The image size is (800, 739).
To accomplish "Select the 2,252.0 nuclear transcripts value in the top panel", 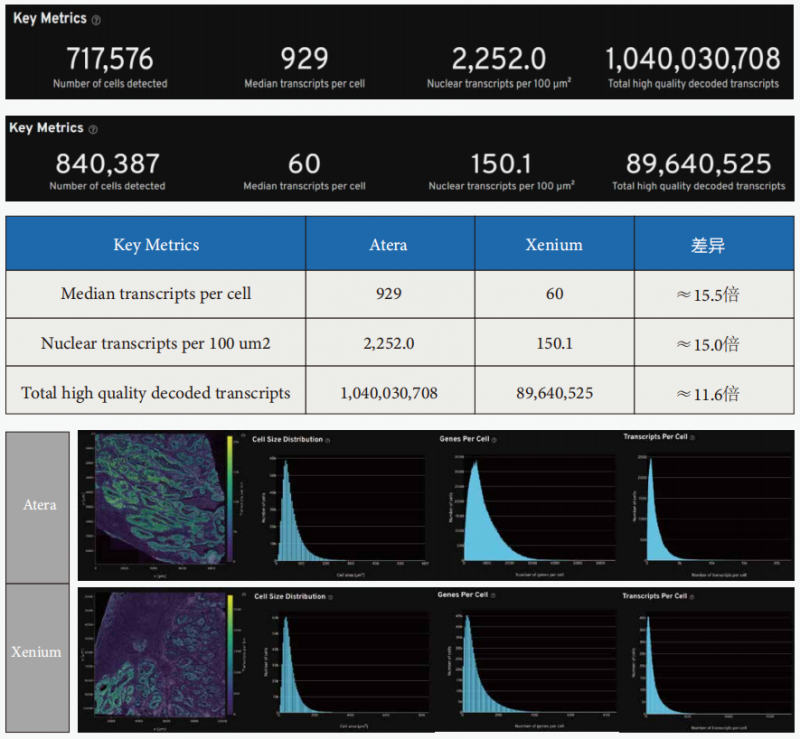I will point(498,59).
